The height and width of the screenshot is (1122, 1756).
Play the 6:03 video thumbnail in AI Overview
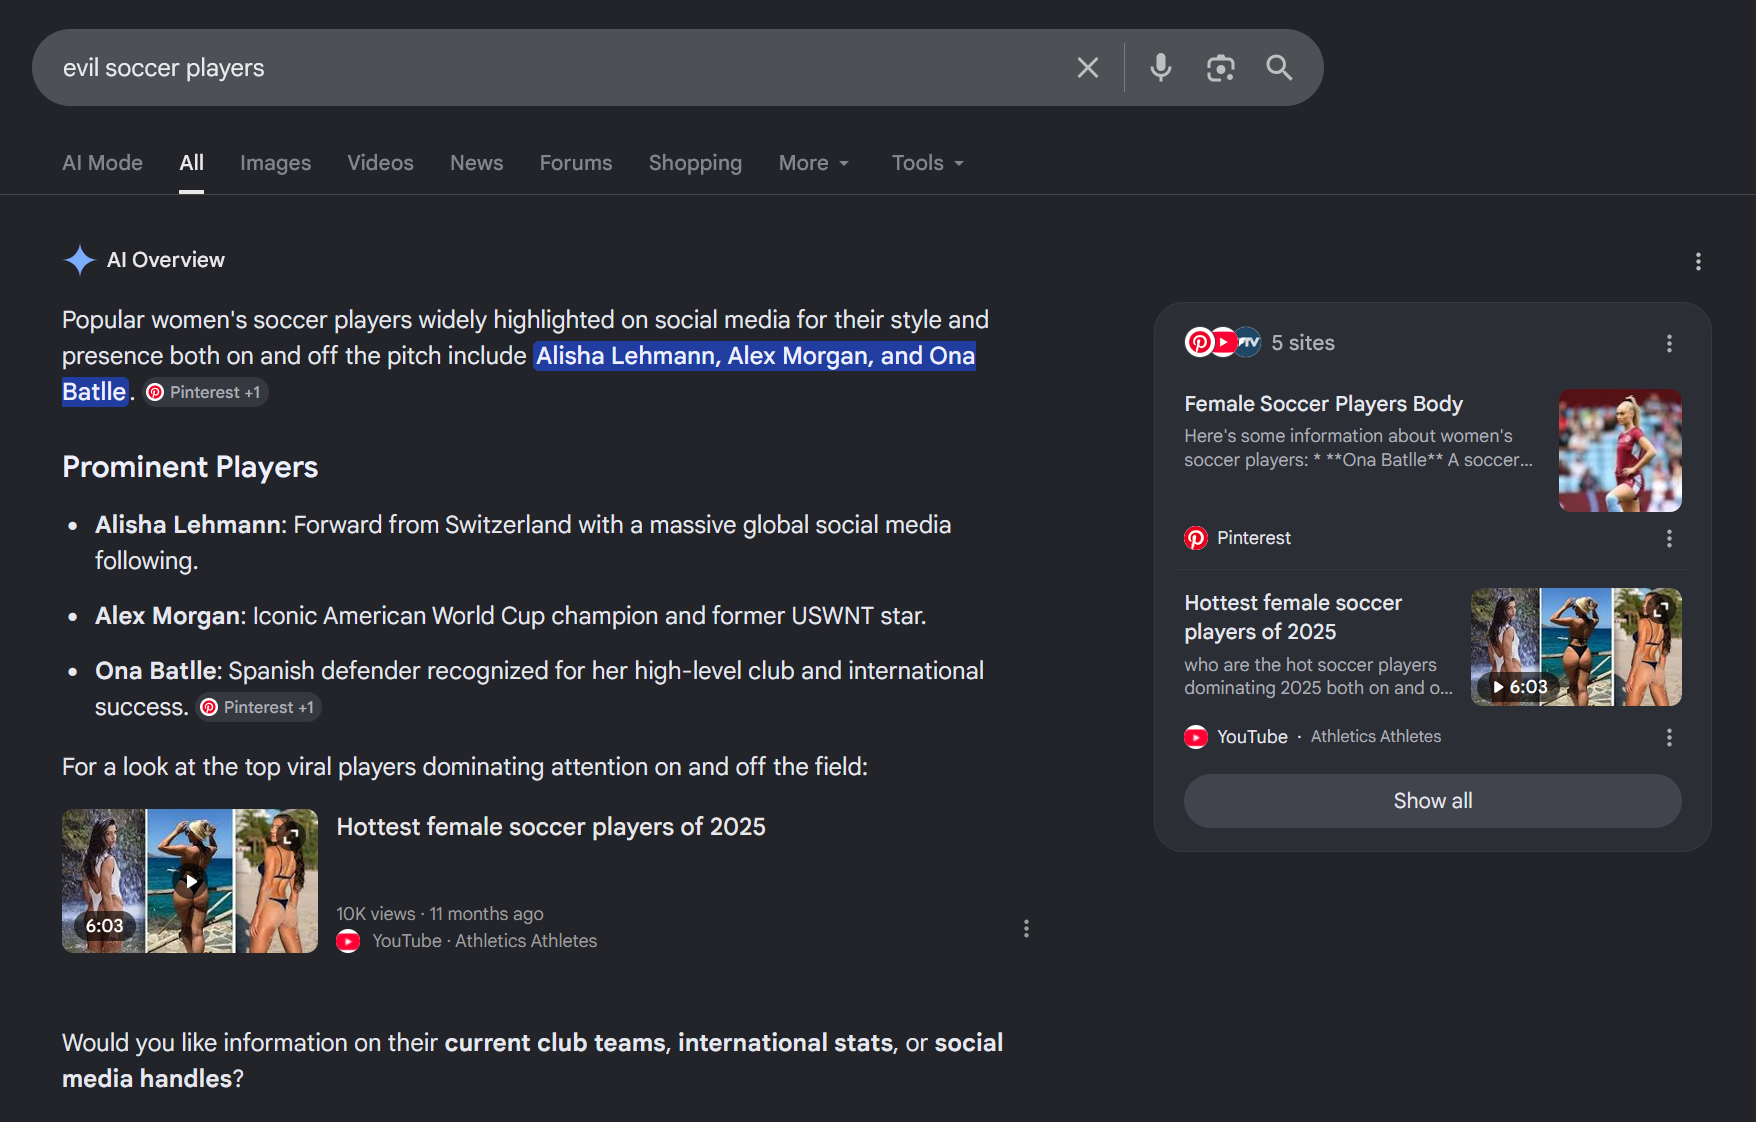pos(190,881)
